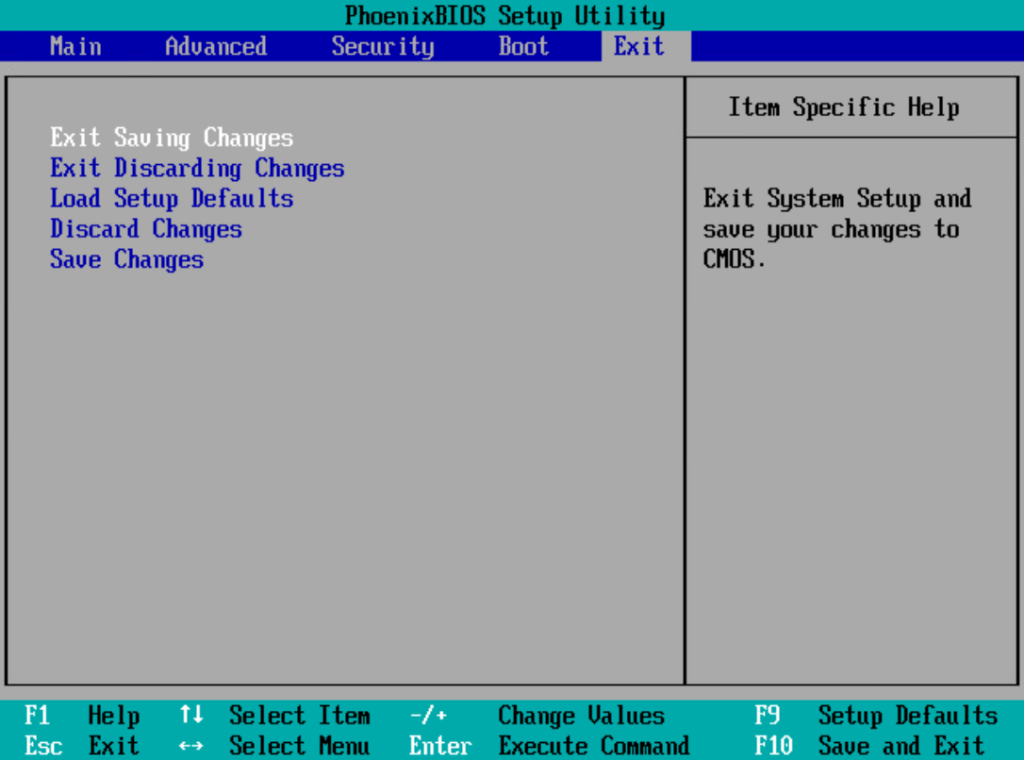This screenshot has width=1024, height=760.
Task: Click the left-right arrows Select Menu legend
Action: 275,746
